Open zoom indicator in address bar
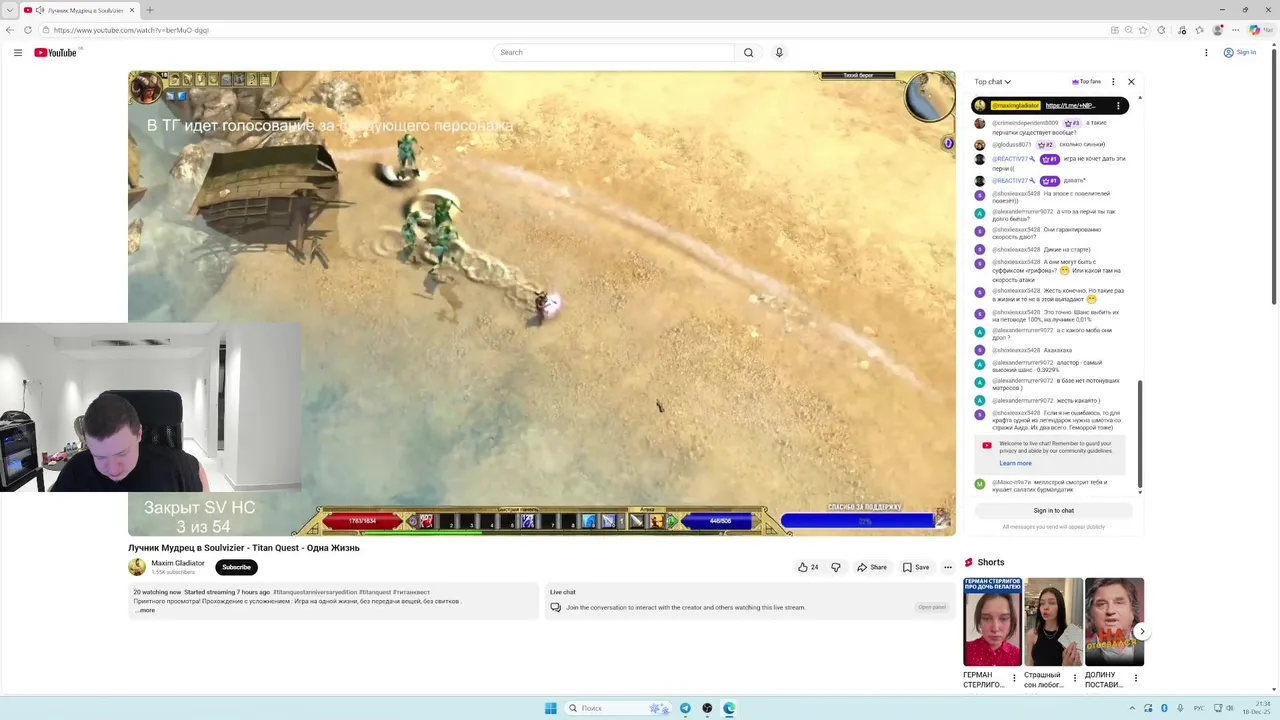Viewport: 1280px width, 720px height. [x=1129, y=30]
